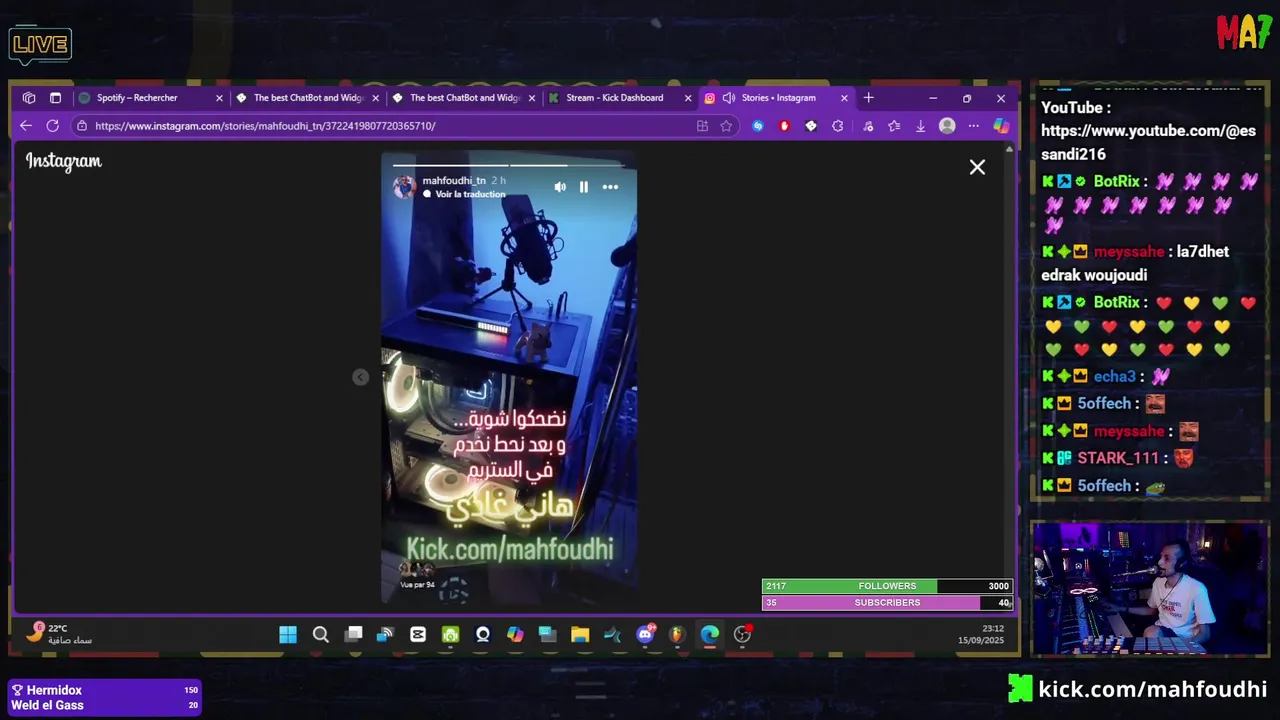Go to the previous story arrow
The height and width of the screenshot is (720, 1280).
pos(360,377)
